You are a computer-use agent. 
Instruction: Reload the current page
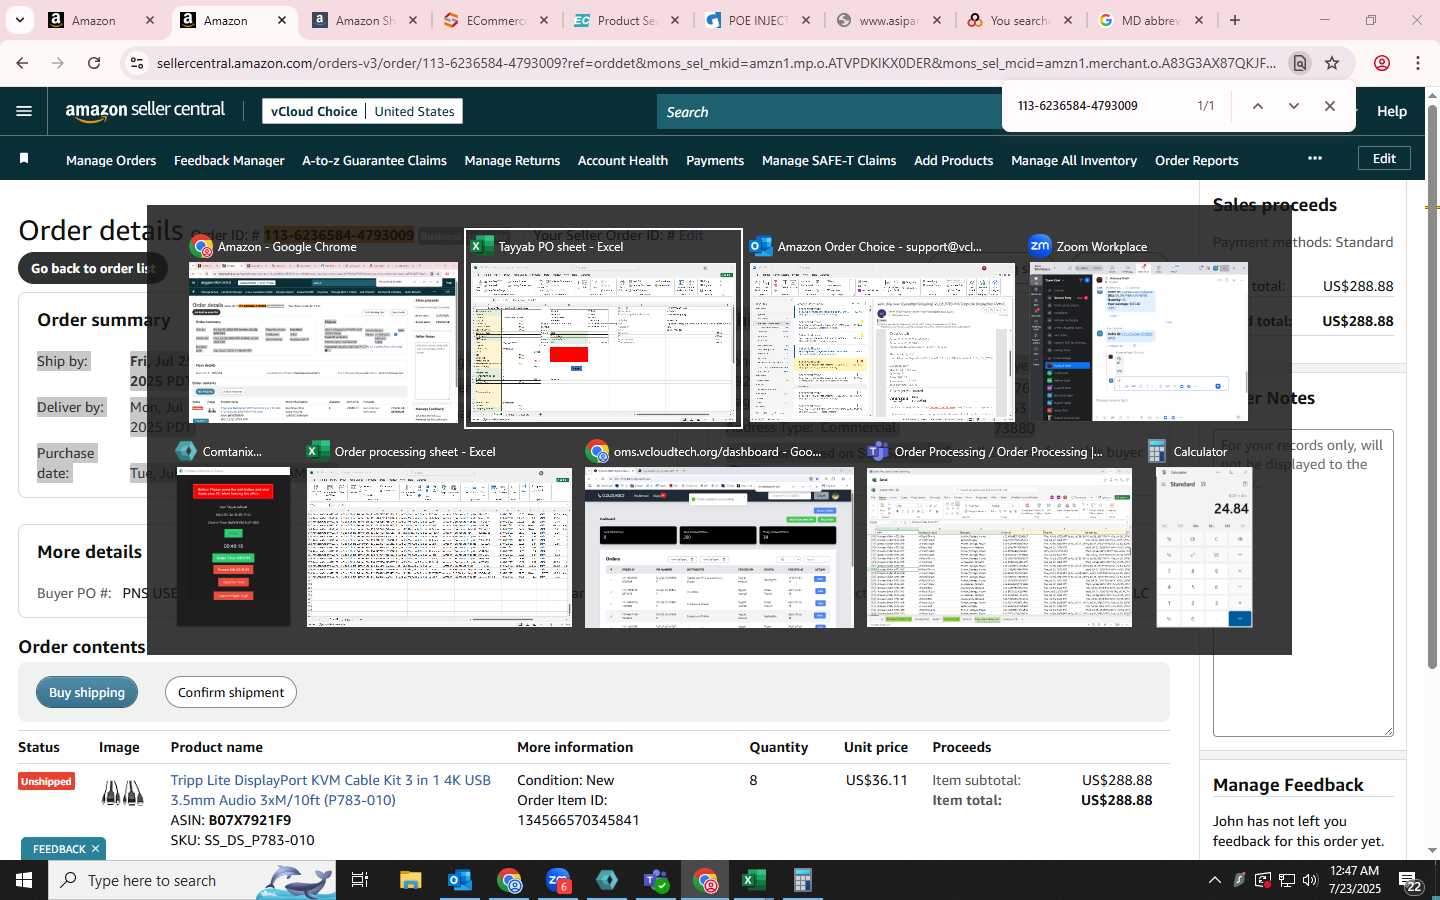(x=94, y=63)
